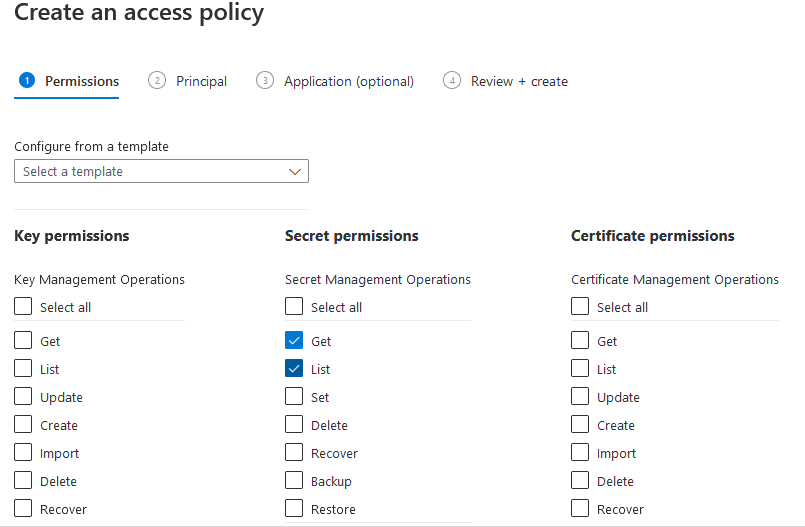Go to Review + create tab
The width and height of the screenshot is (805, 527).
tap(519, 81)
